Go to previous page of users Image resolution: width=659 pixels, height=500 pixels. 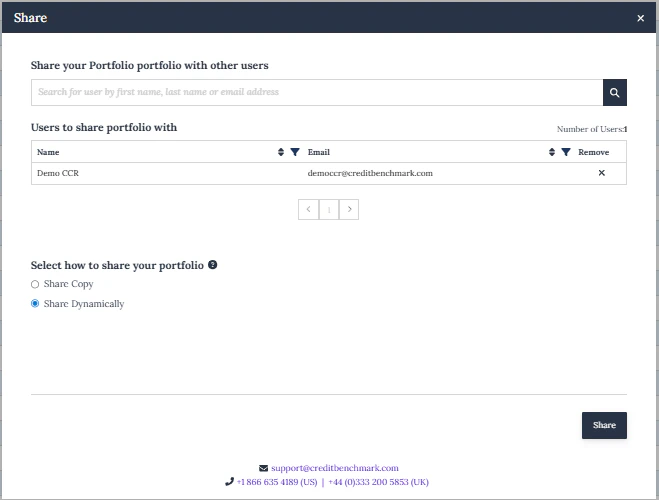(308, 209)
